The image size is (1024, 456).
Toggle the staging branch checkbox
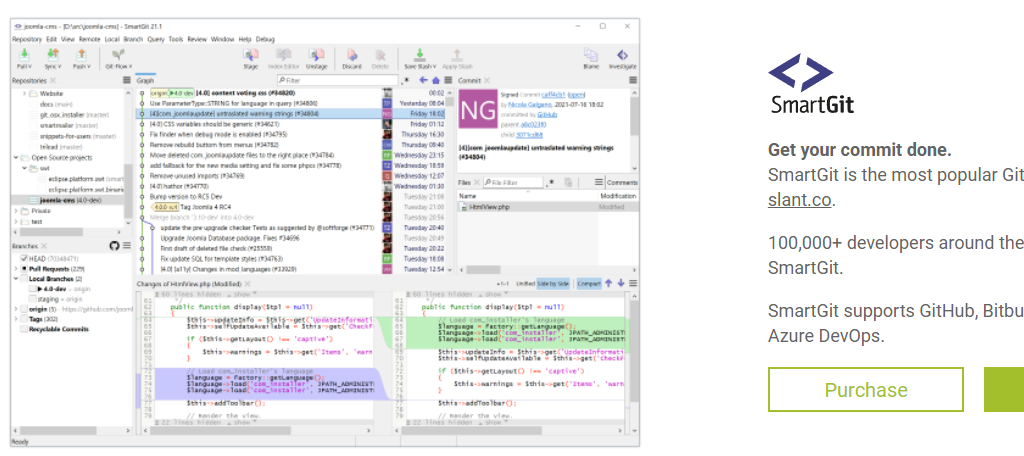(x=32, y=299)
